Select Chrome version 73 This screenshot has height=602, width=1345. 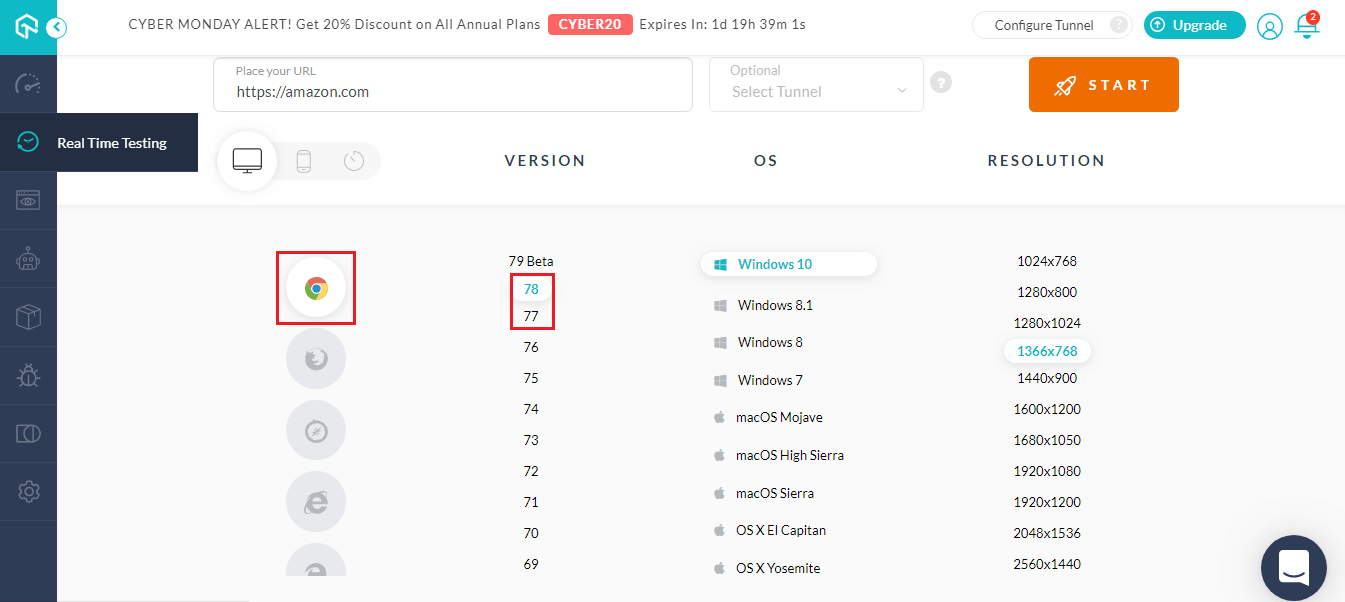click(x=531, y=440)
